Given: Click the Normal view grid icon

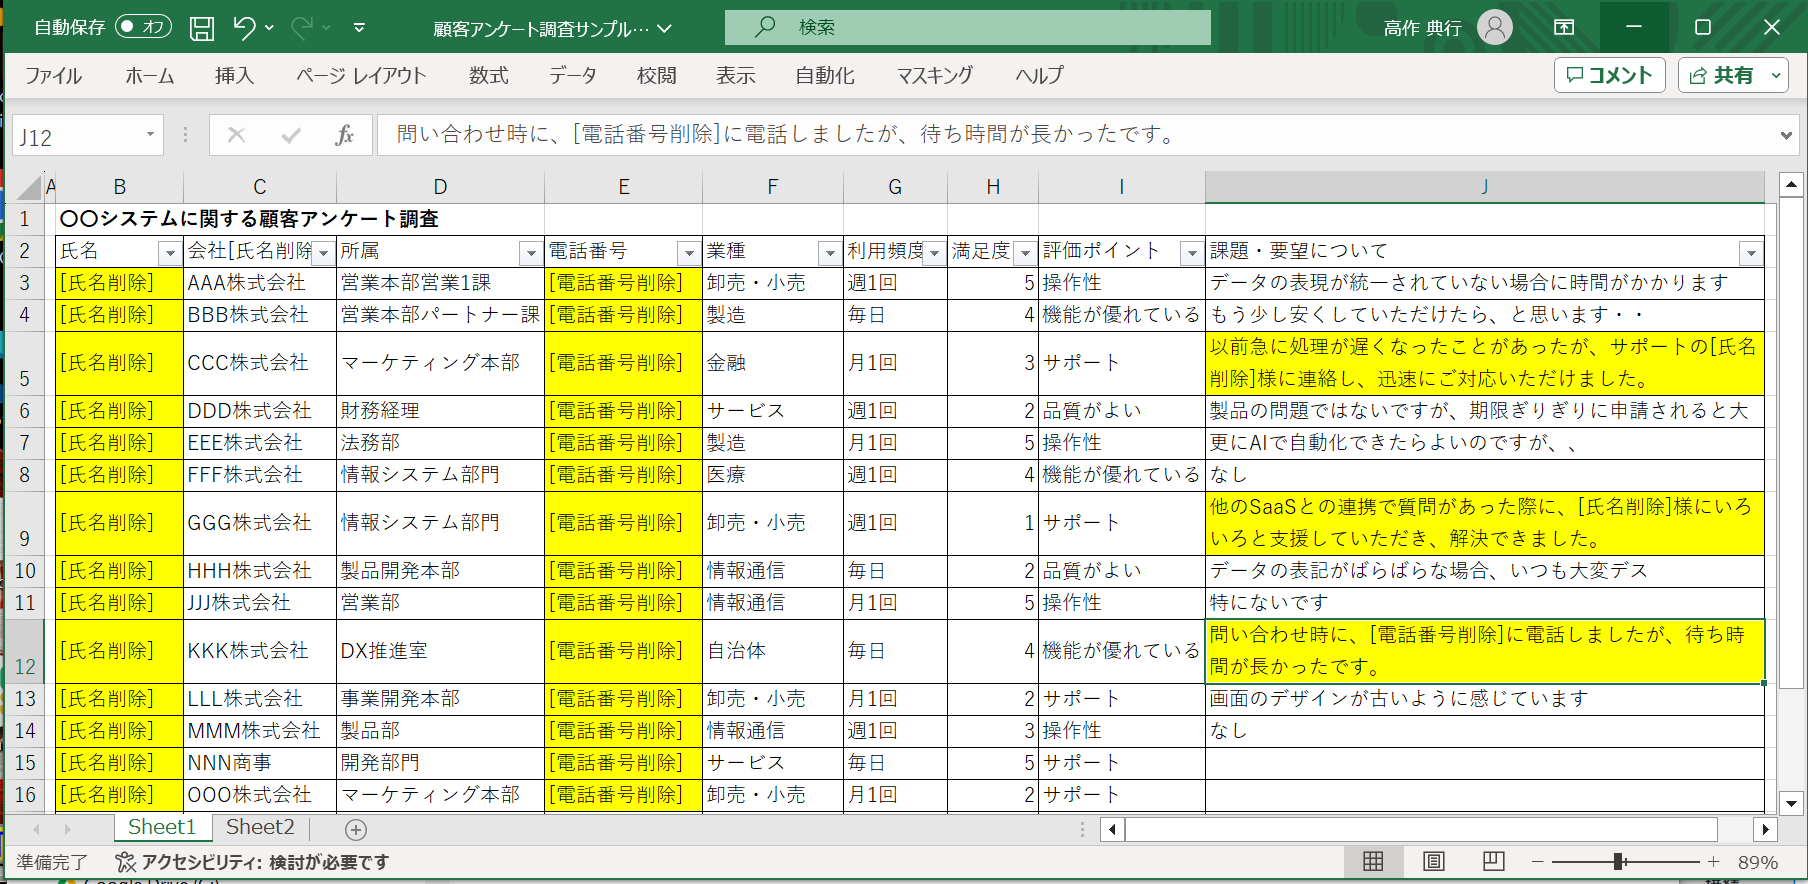Looking at the screenshot, I should point(1373,861).
